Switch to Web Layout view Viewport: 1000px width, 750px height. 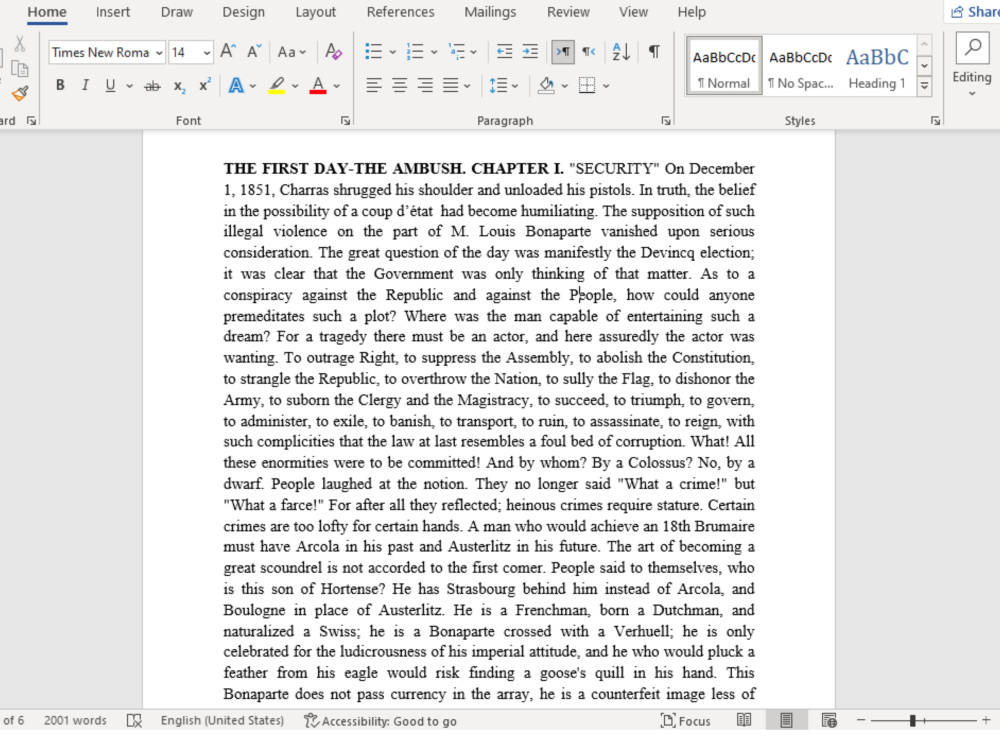coord(829,721)
